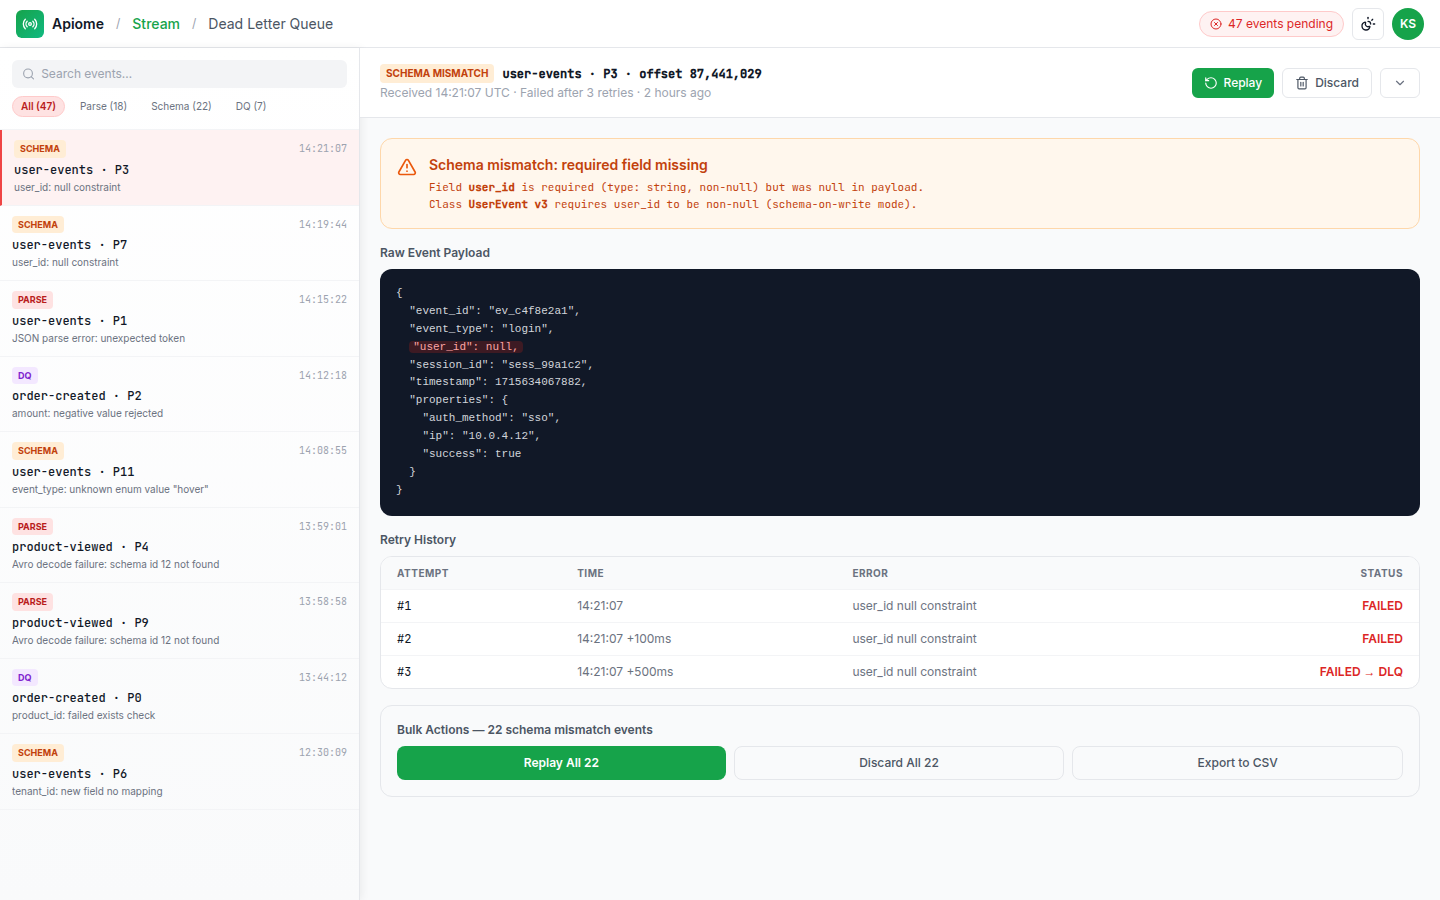Open the KS user avatar menu
Screen dimensions: 1440x900
(x=1408, y=24)
